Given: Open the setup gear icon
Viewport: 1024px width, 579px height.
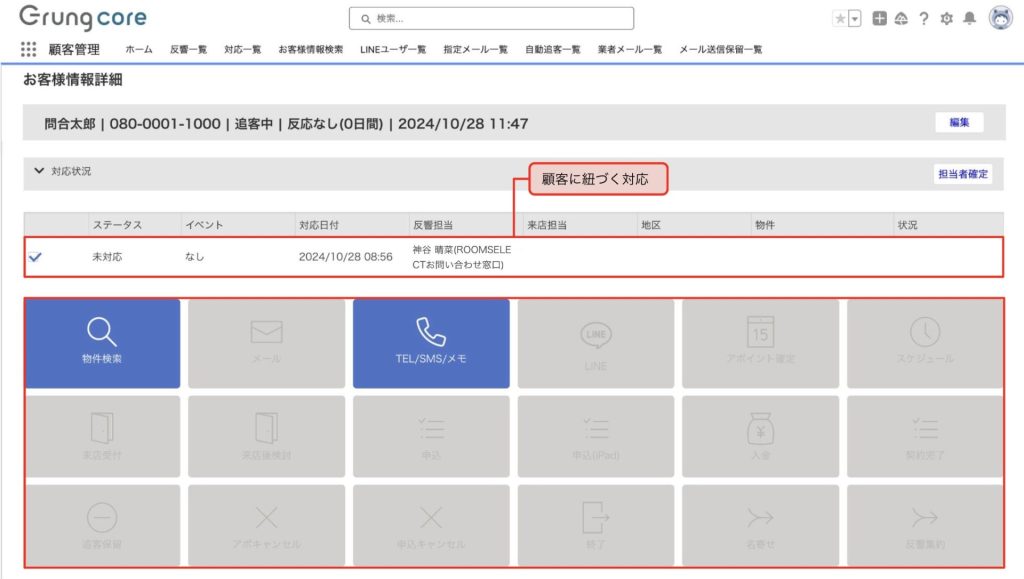Looking at the screenshot, I should (x=947, y=18).
